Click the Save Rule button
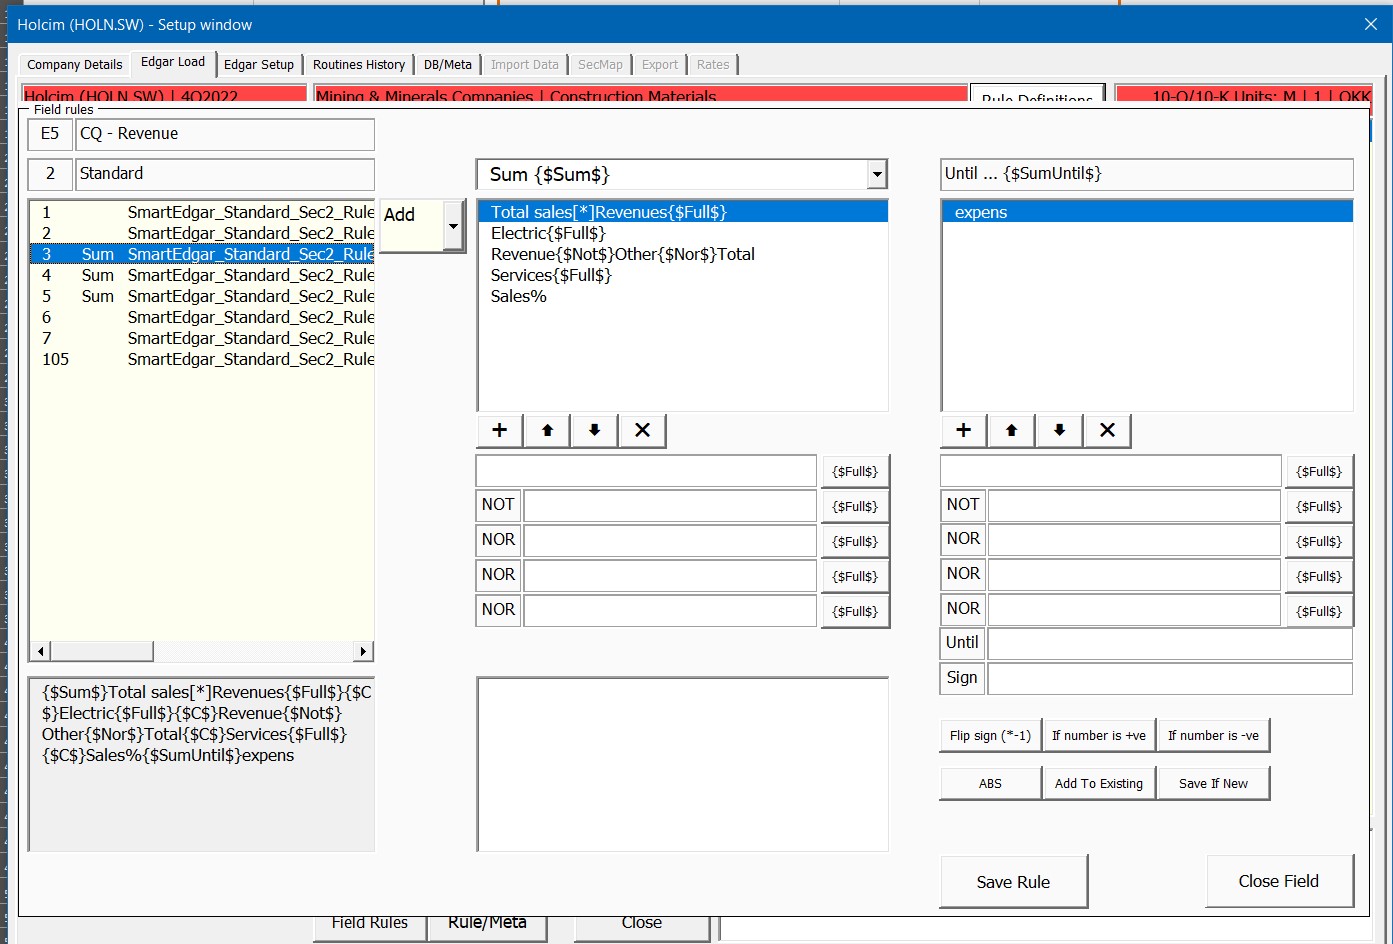This screenshot has height=944, width=1393. pyautogui.click(x=1013, y=882)
